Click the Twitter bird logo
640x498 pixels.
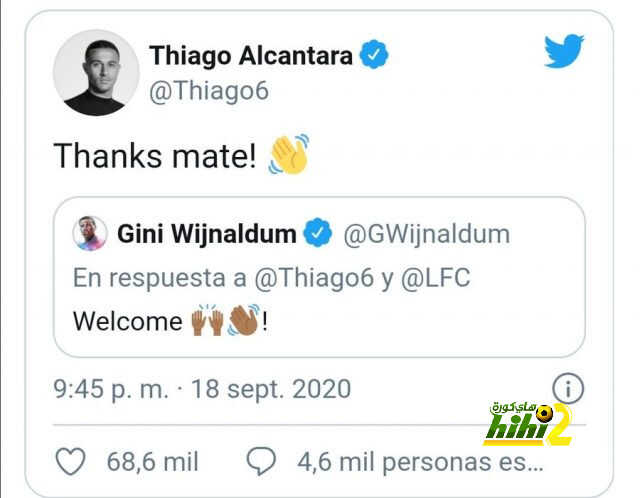[564, 51]
